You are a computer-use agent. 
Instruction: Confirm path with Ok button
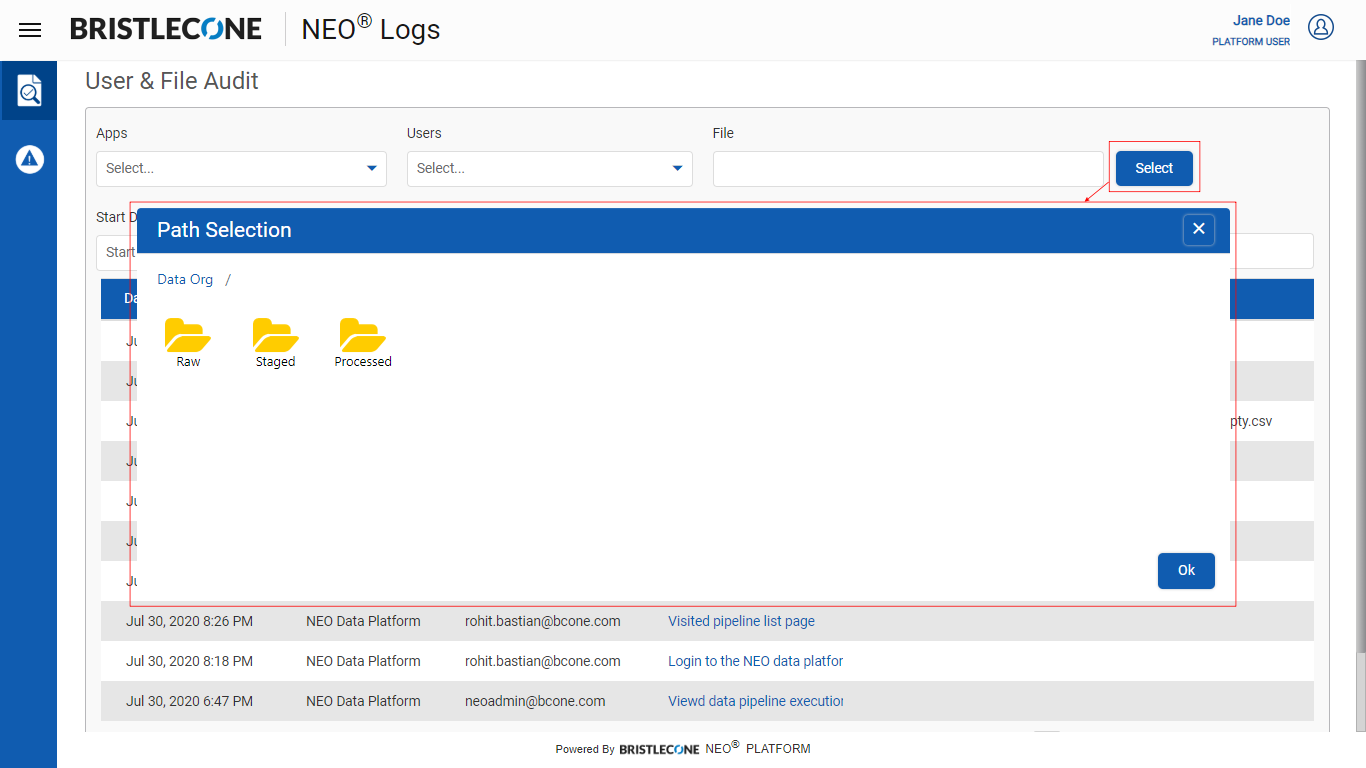(x=1186, y=571)
